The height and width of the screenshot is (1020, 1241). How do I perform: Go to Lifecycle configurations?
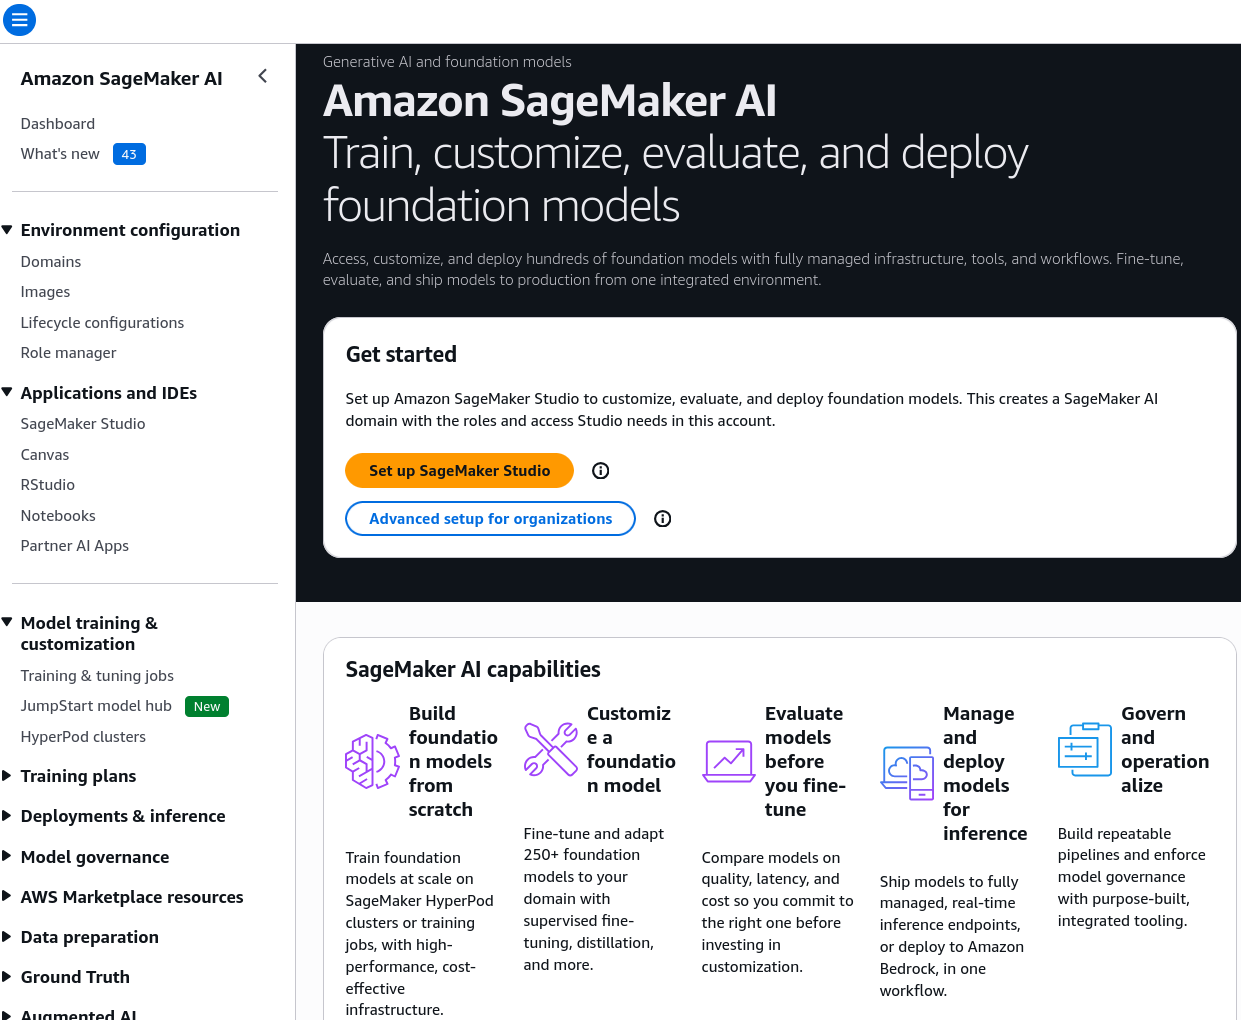[x=102, y=323]
